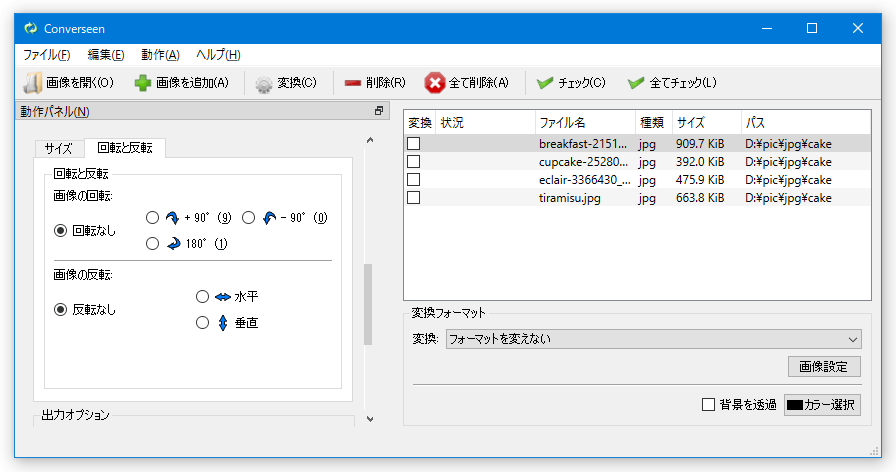Click the 475.9 KiB size cell

(x=700, y=179)
